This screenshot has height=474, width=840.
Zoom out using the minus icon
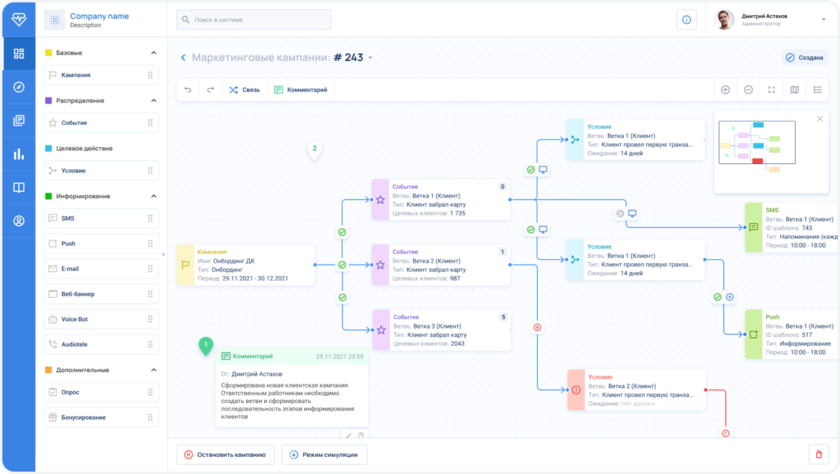tap(748, 90)
